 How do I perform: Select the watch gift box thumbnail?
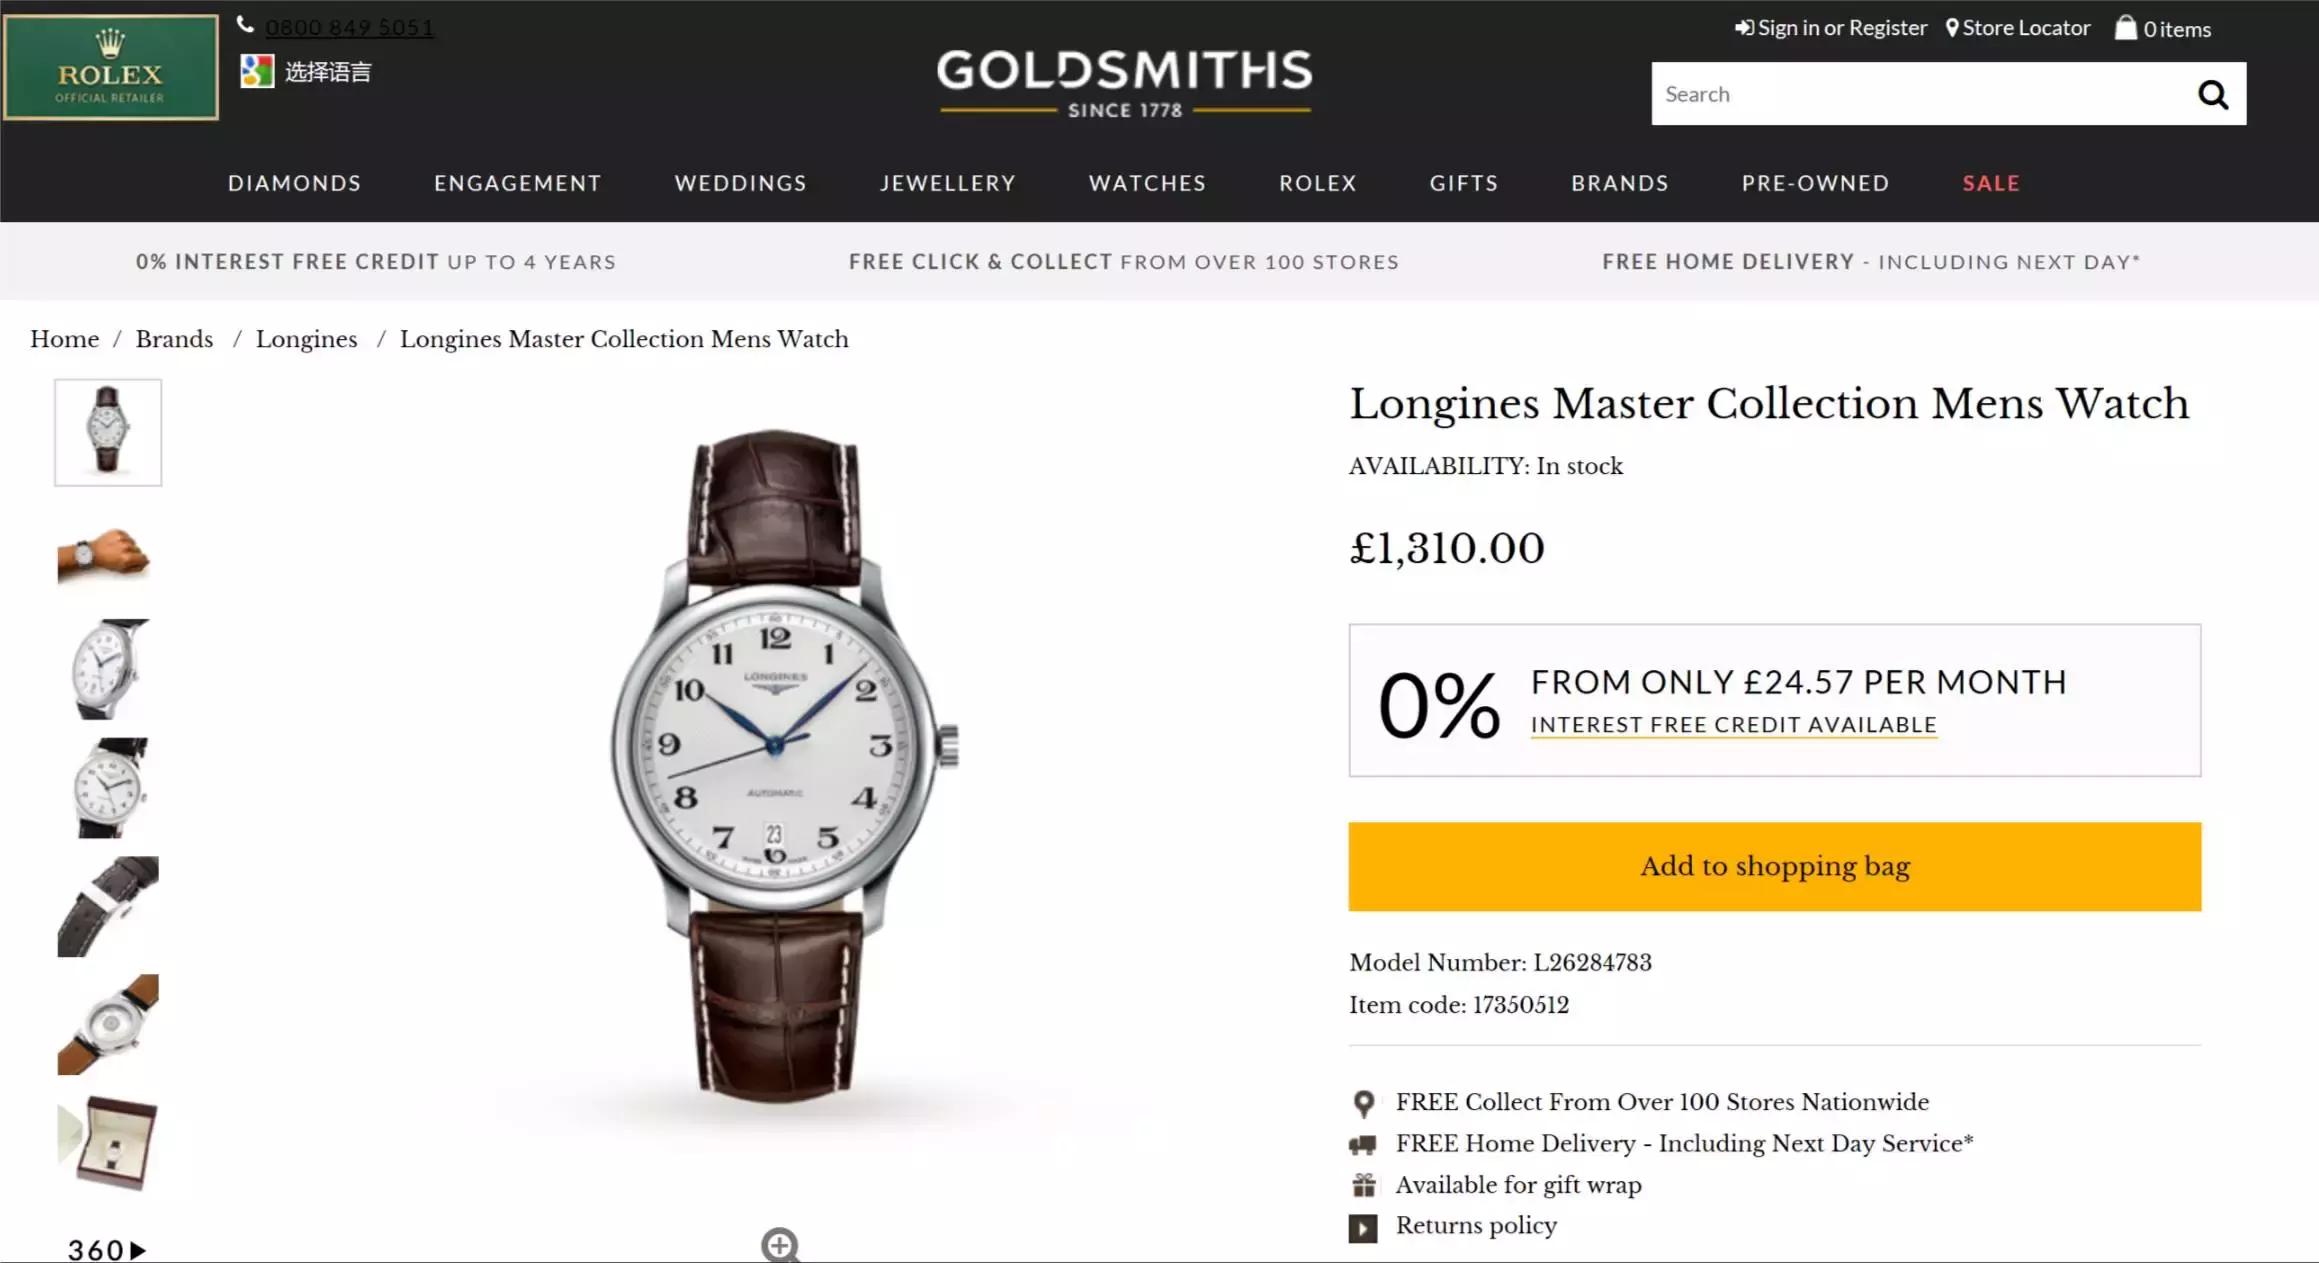107,1142
